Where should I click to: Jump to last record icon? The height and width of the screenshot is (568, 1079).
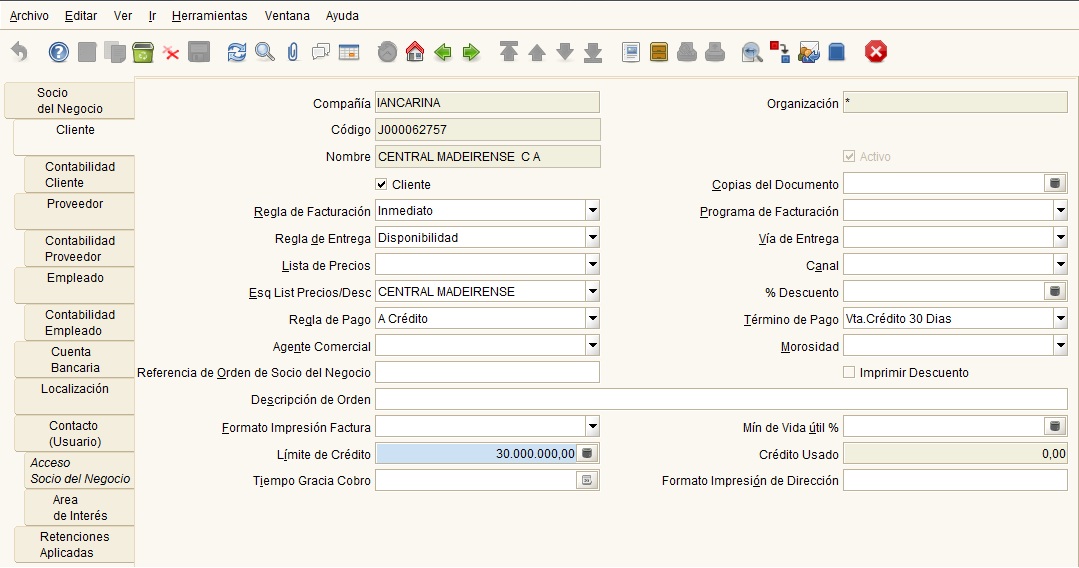coord(593,52)
